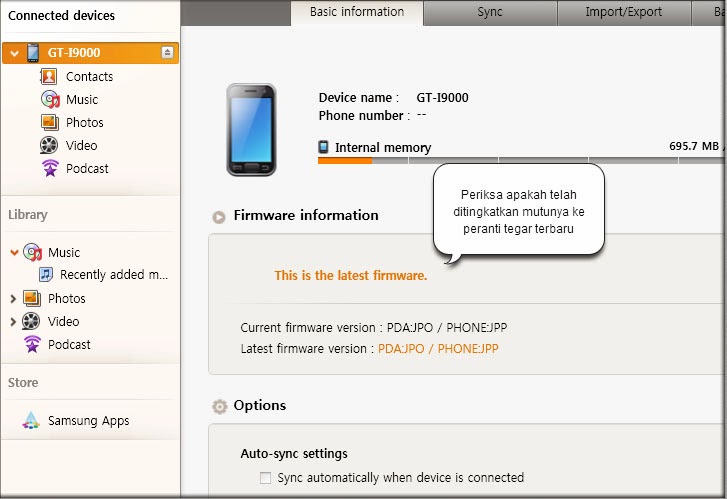Click the Library Music disc icon
This screenshot has width=727, height=499.
click(32, 252)
